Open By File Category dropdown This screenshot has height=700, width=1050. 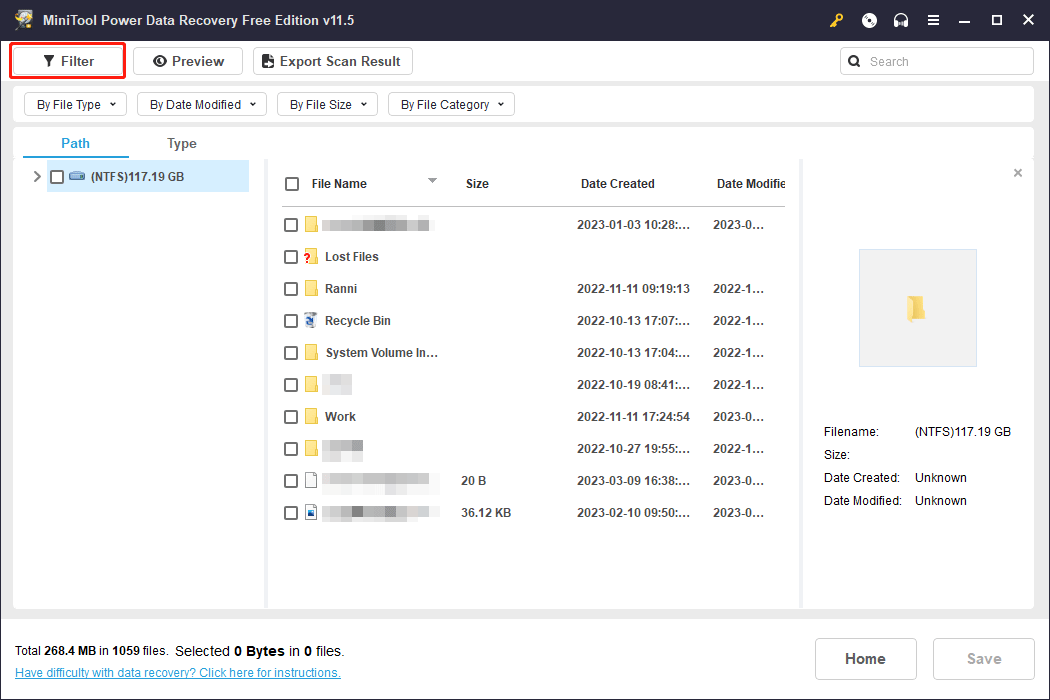click(451, 104)
